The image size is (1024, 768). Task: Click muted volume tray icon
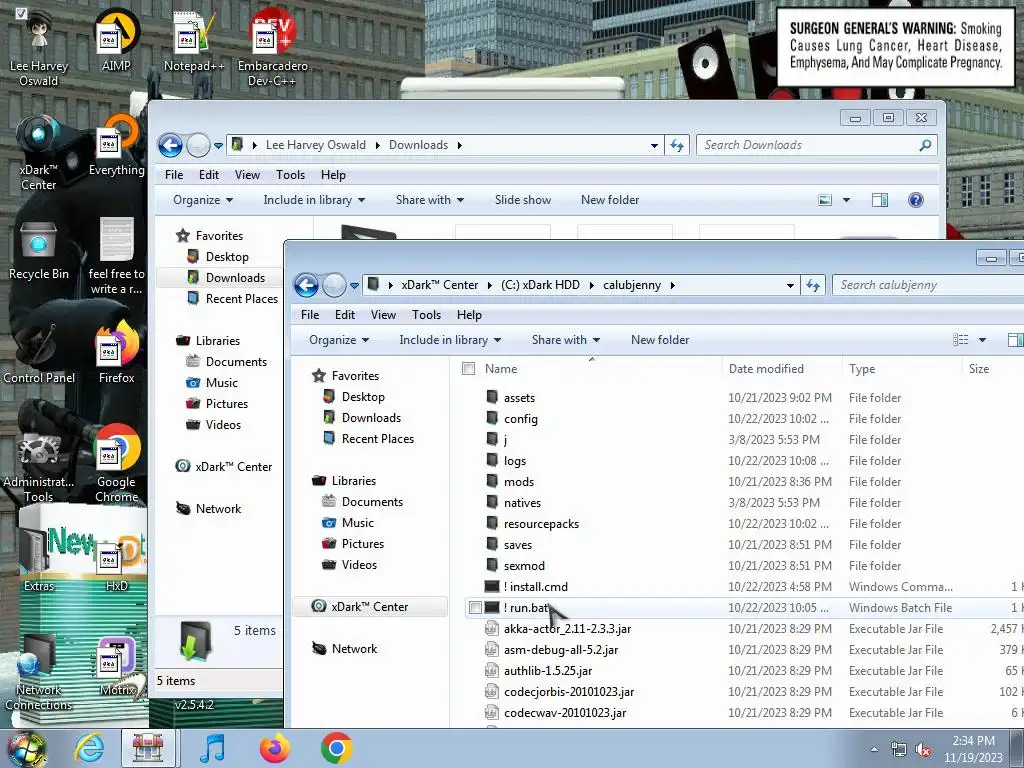pos(923,750)
